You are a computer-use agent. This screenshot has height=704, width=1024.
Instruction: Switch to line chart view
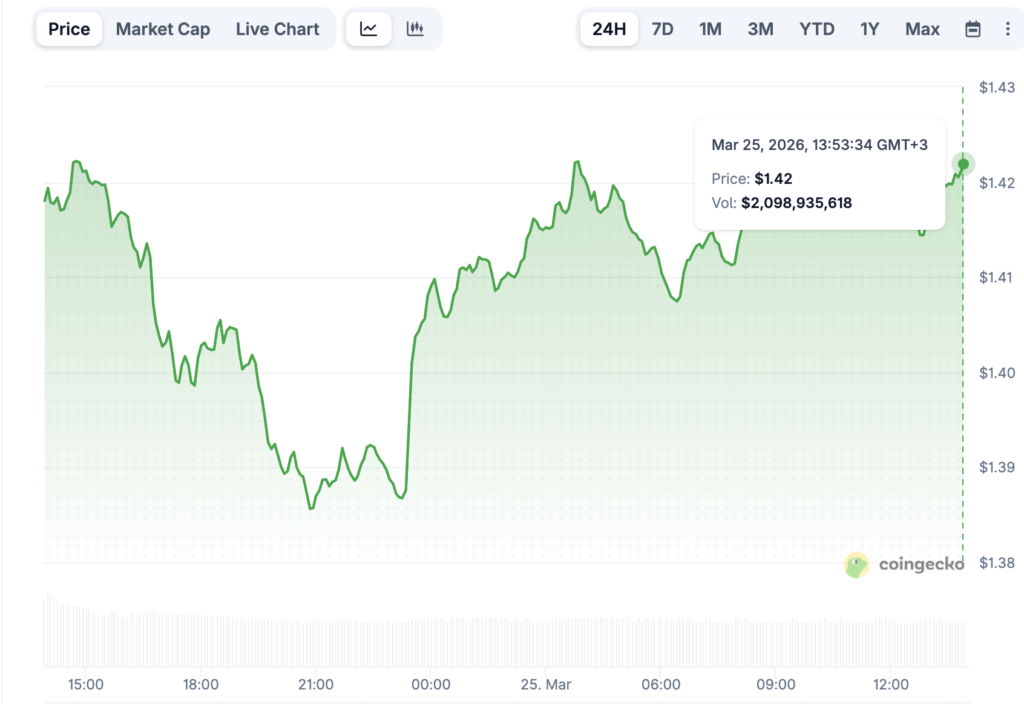pos(369,29)
